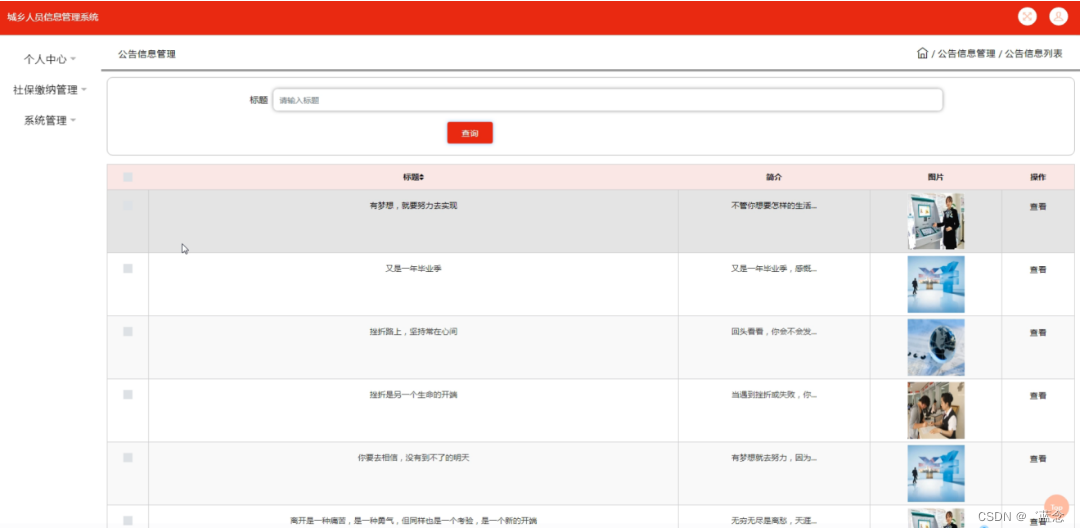Click the title 又是一年毕业季
Image resolution: width=1080 pixels, height=532 pixels.
pyautogui.click(x=413, y=269)
